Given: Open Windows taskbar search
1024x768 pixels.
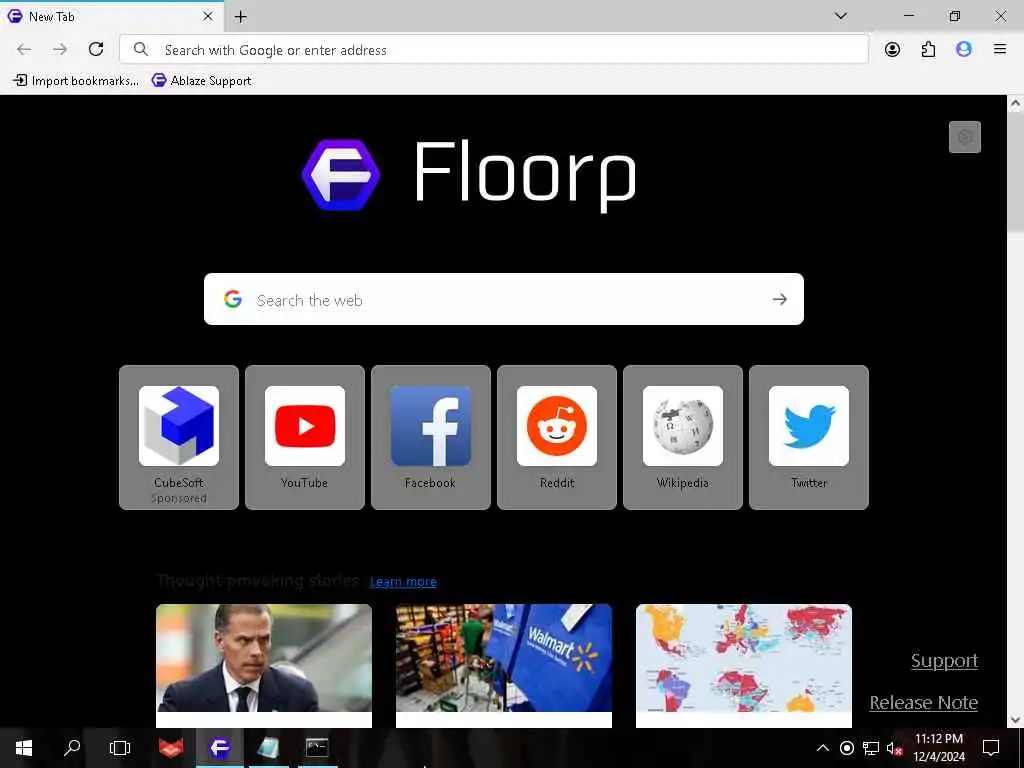Looking at the screenshot, I should (x=72, y=748).
